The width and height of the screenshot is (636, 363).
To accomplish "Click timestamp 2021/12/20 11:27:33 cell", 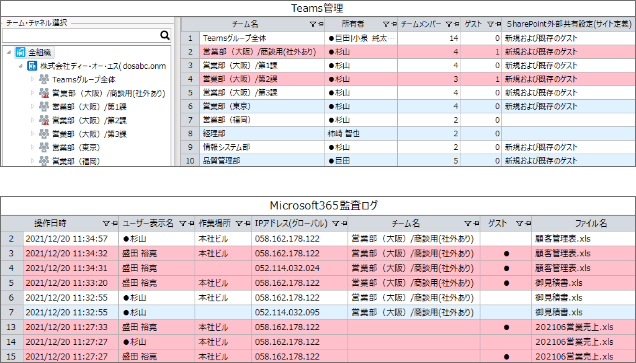I will point(71,327).
